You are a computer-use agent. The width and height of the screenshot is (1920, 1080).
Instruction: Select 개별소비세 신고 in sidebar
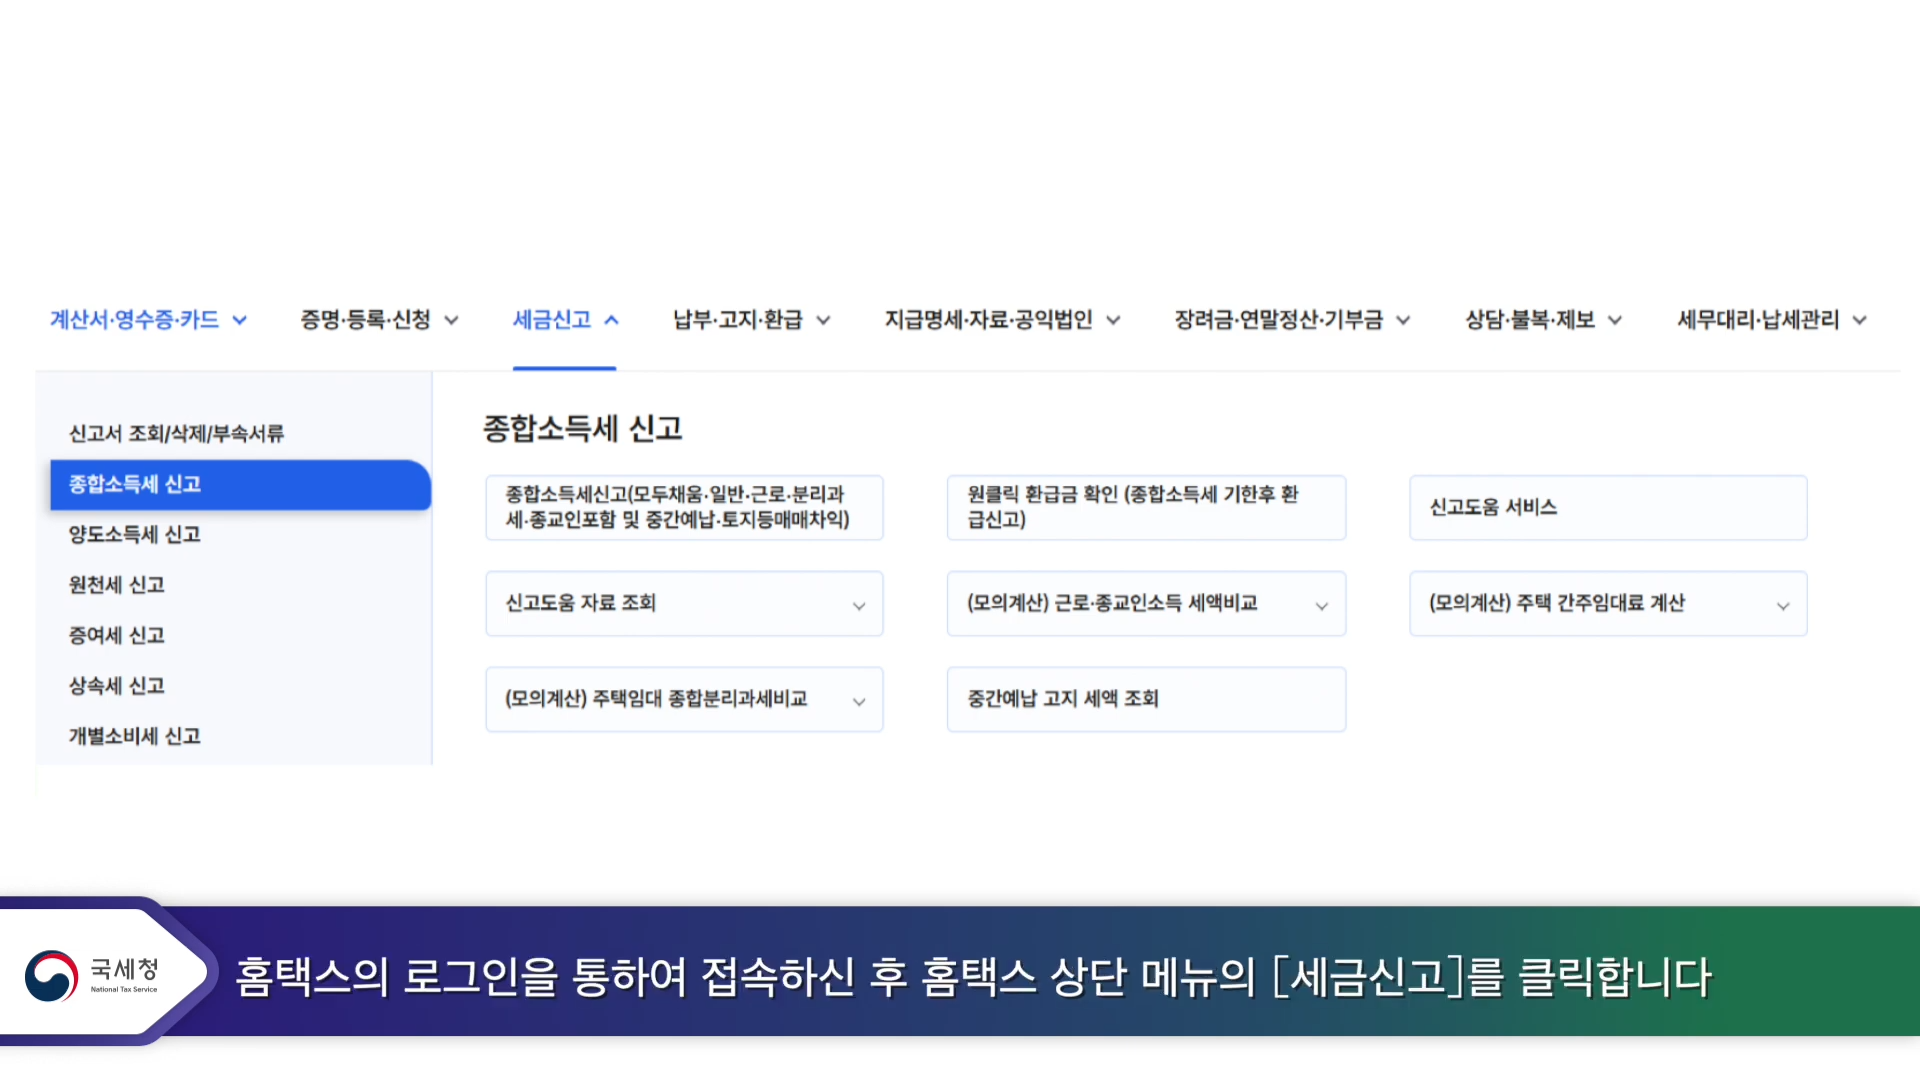135,737
